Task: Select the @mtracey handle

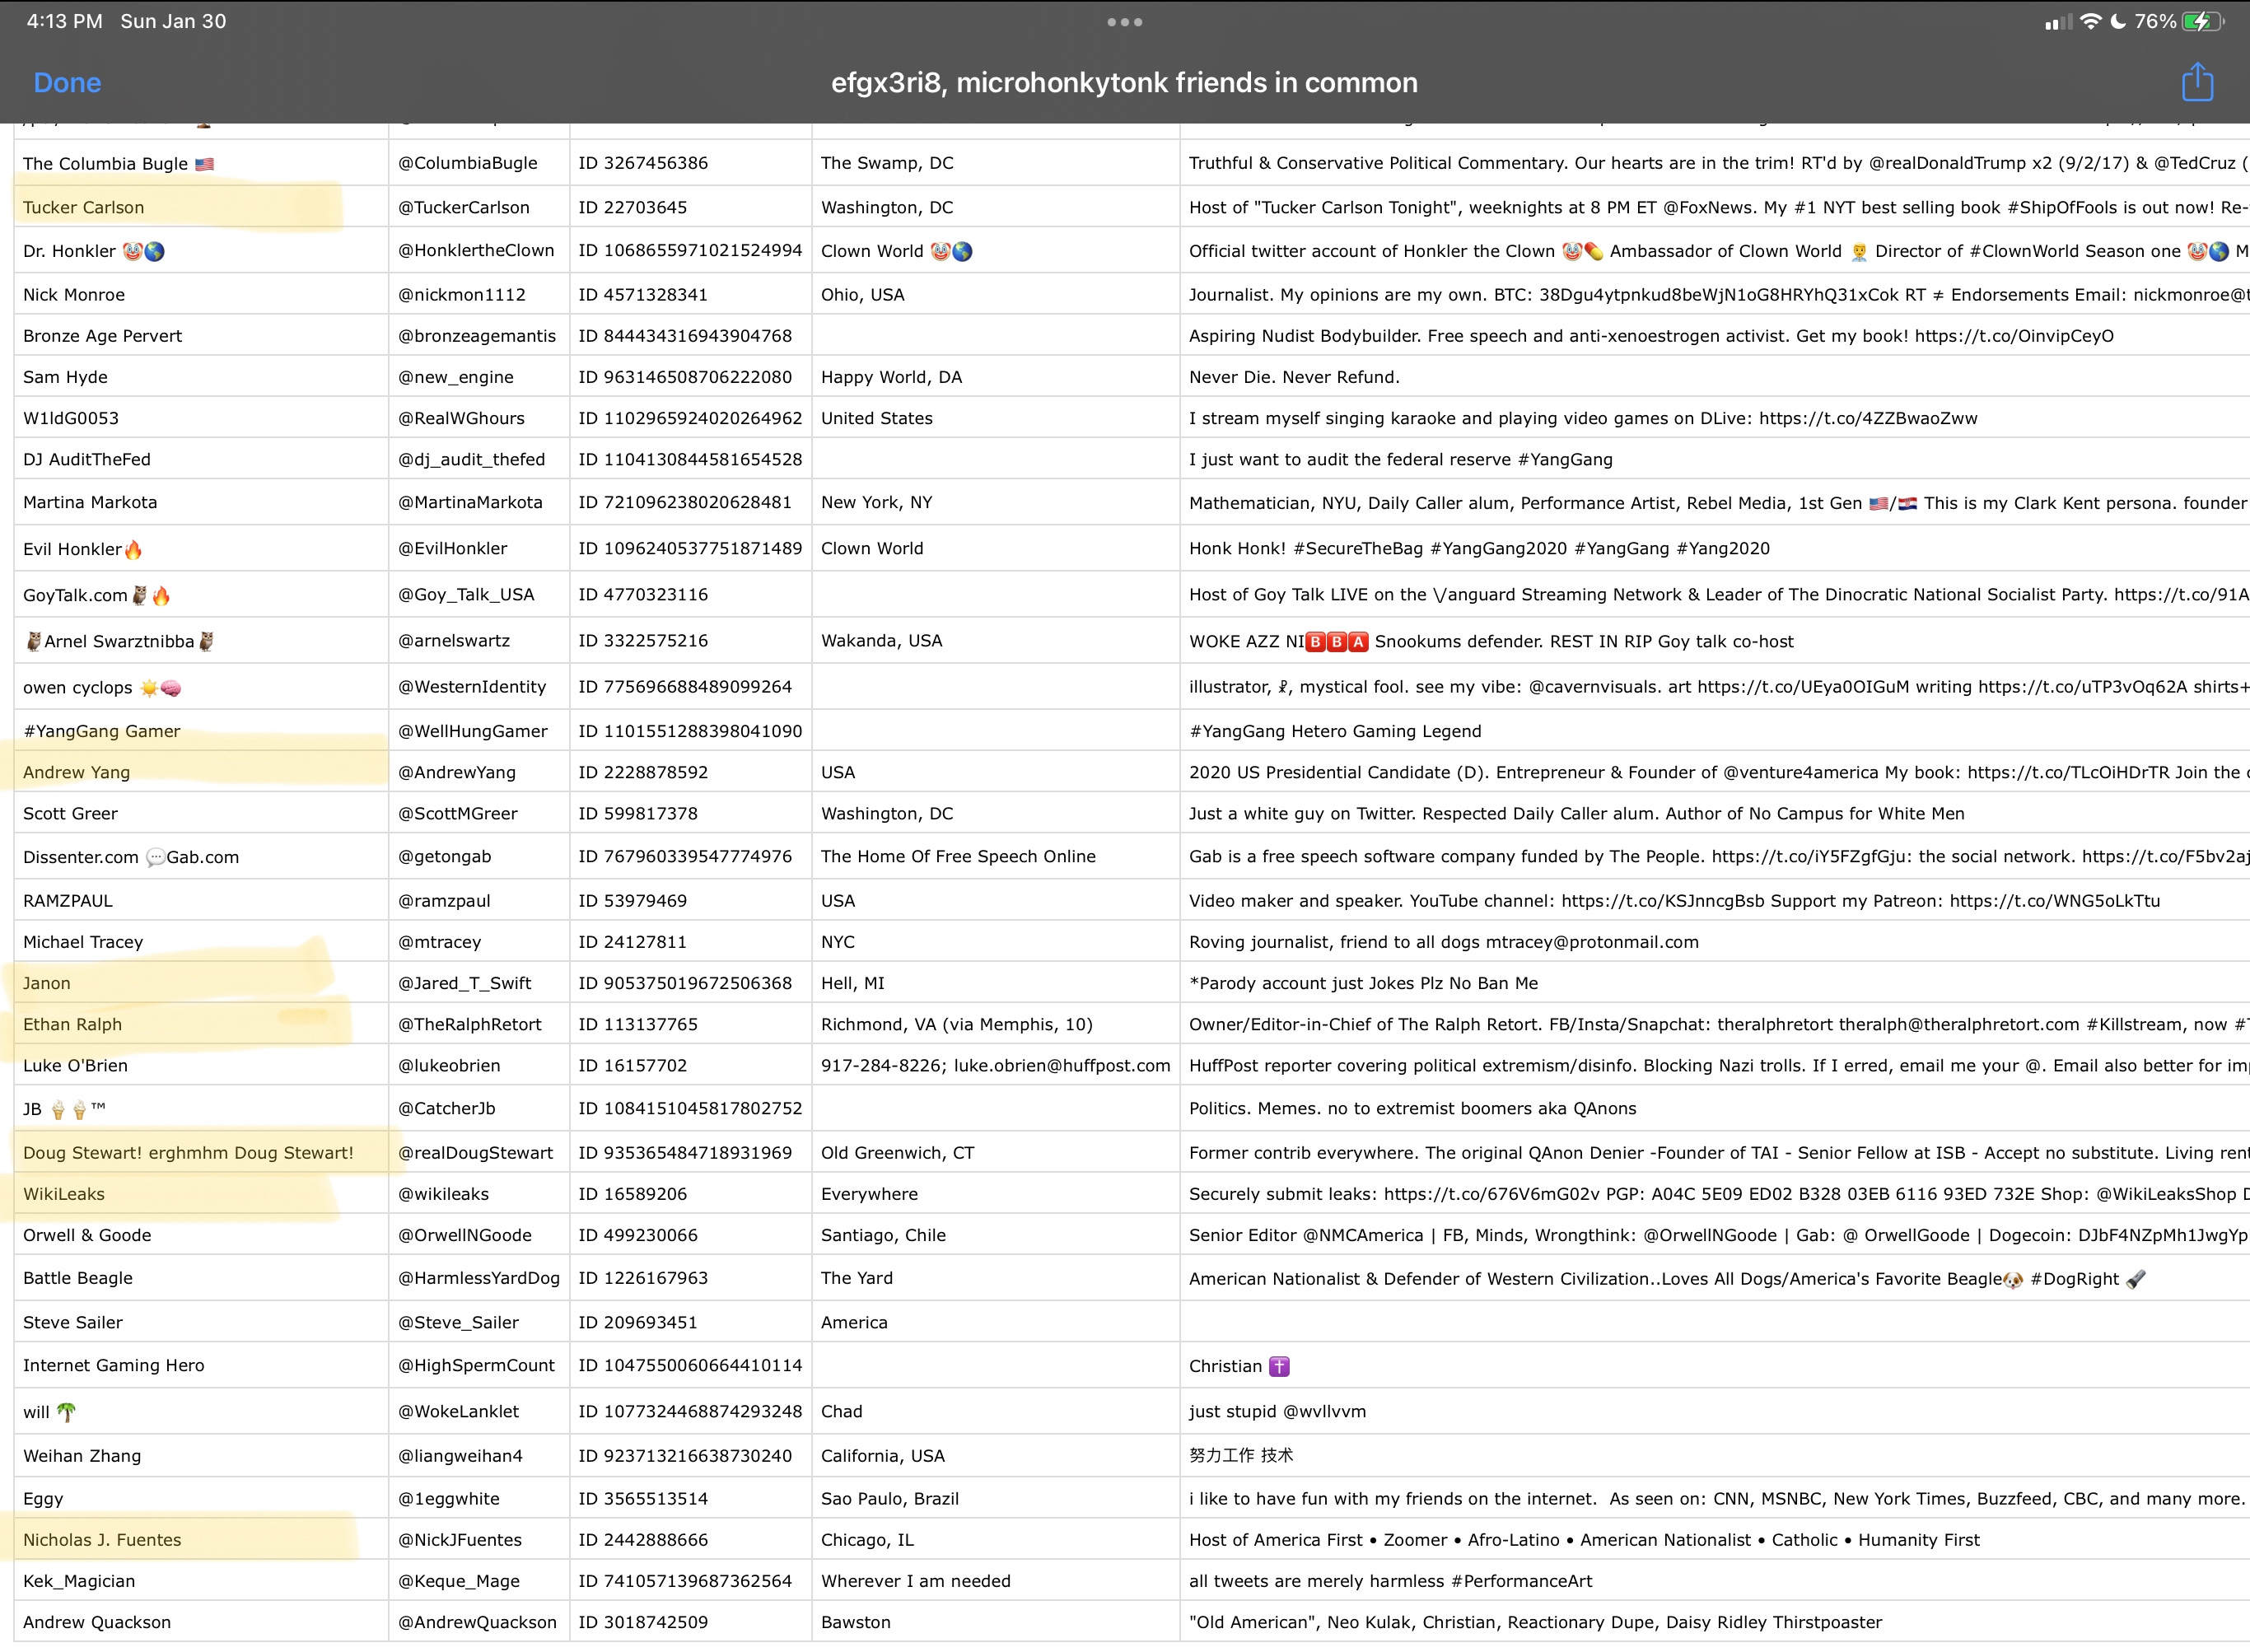Action: (x=440, y=942)
